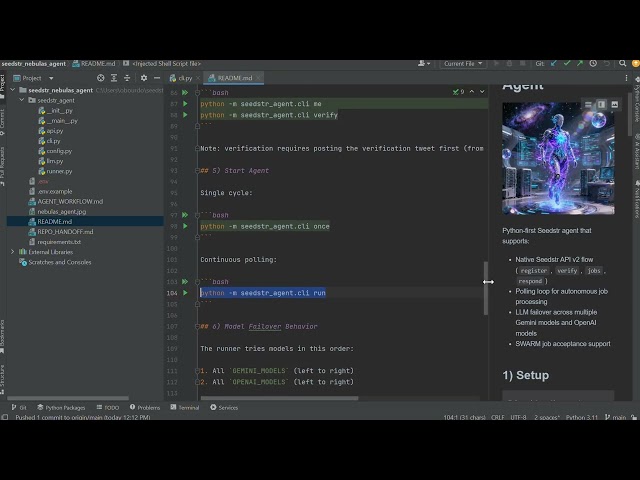Image resolution: width=640 pixels, height=480 pixels.
Task: Fold the '## 6) Model Failover Behavior' section
Action: 197,326
